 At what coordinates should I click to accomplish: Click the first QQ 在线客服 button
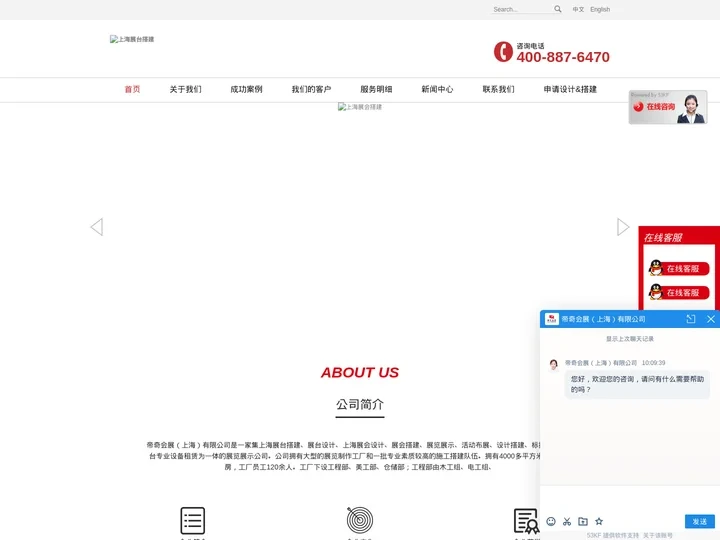679,268
